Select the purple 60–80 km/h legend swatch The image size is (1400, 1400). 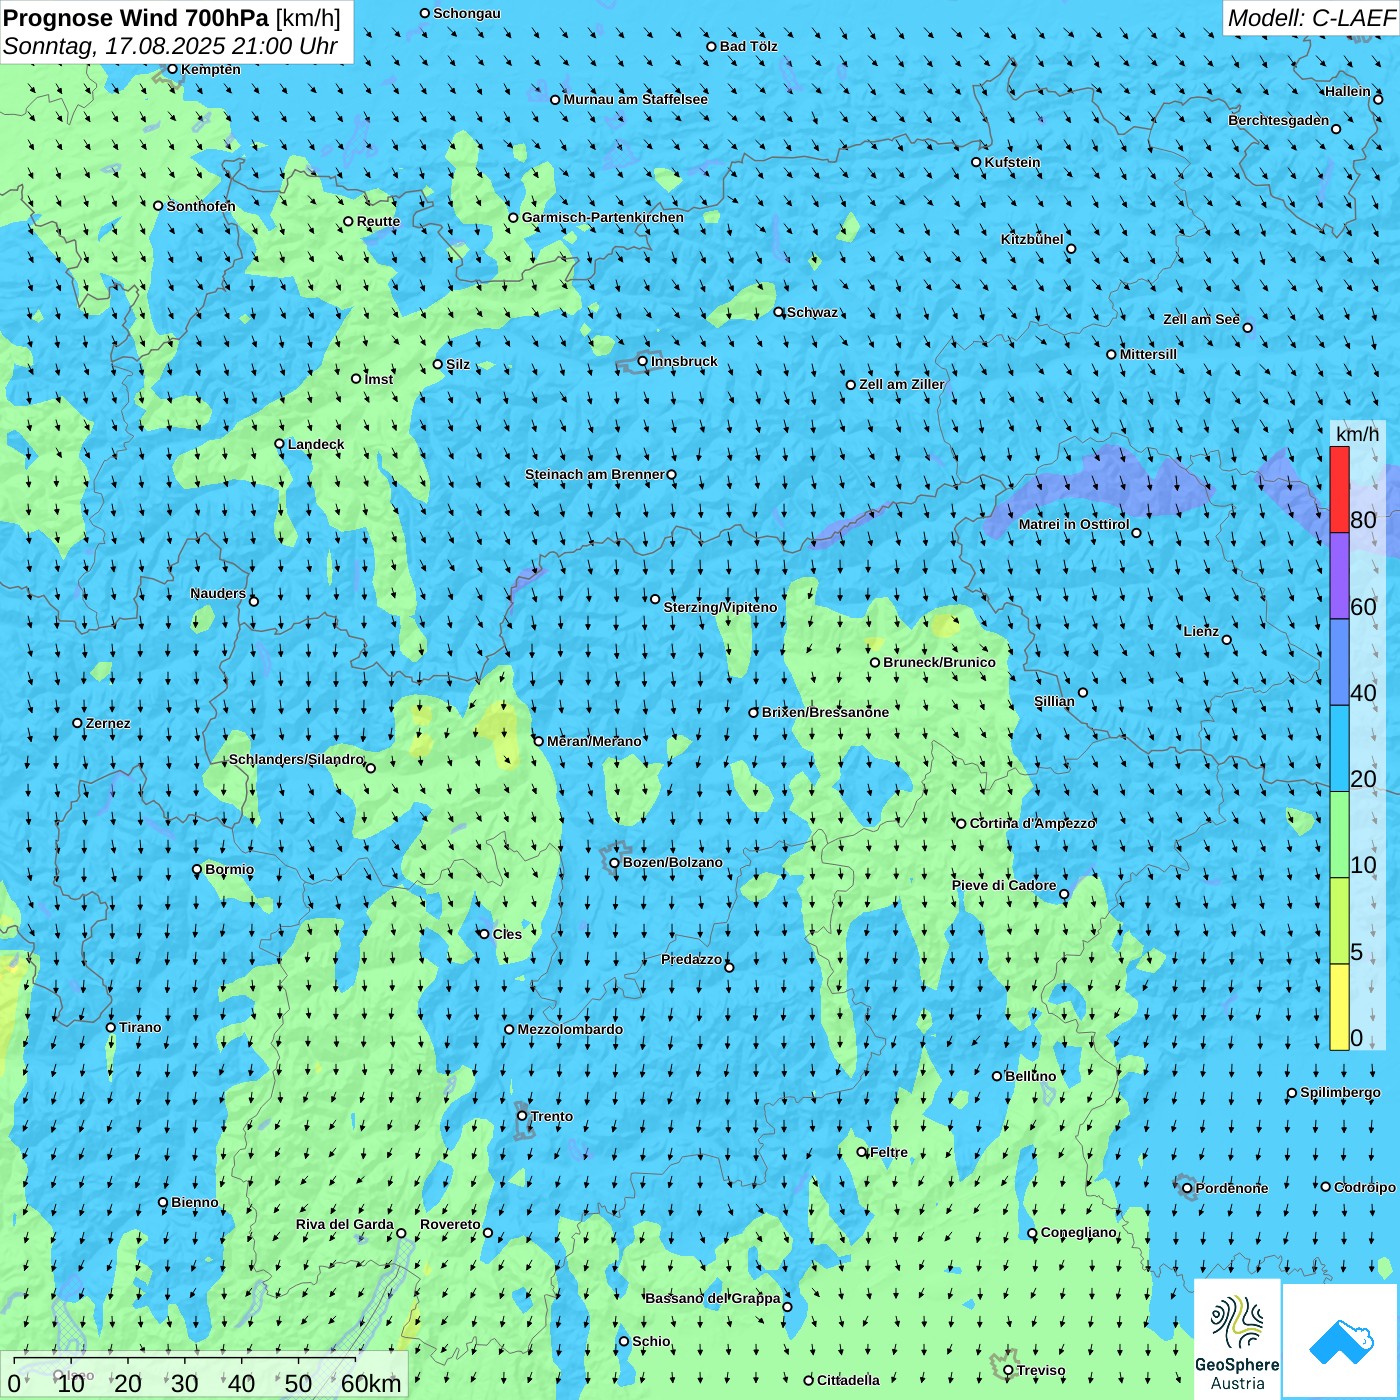pyautogui.click(x=1339, y=576)
